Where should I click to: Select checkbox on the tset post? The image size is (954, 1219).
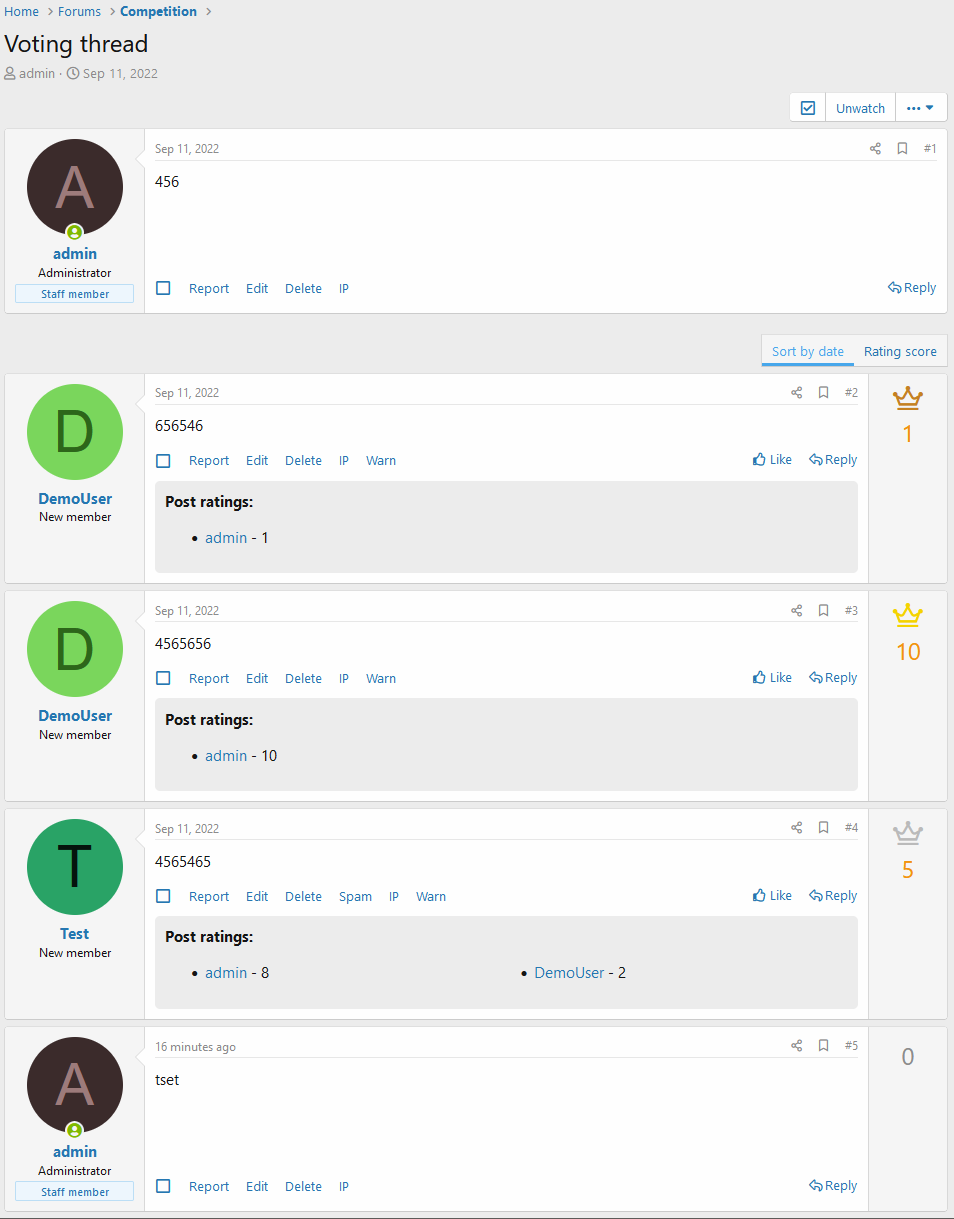click(164, 1186)
